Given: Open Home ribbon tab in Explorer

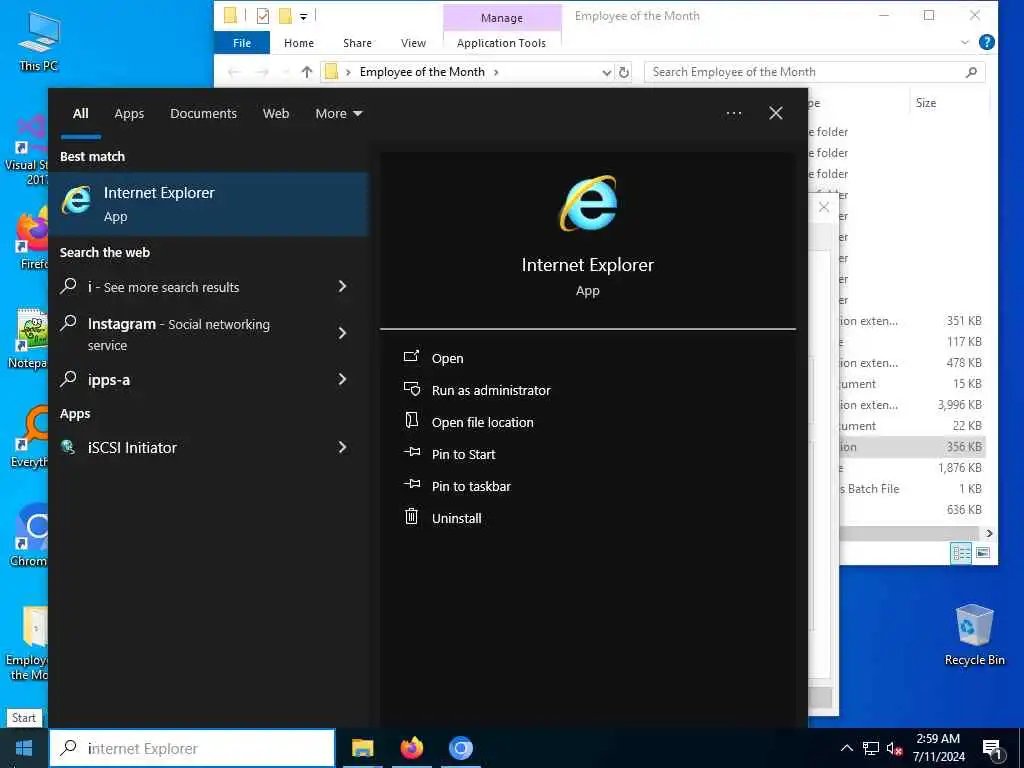Looking at the screenshot, I should pyautogui.click(x=298, y=42).
